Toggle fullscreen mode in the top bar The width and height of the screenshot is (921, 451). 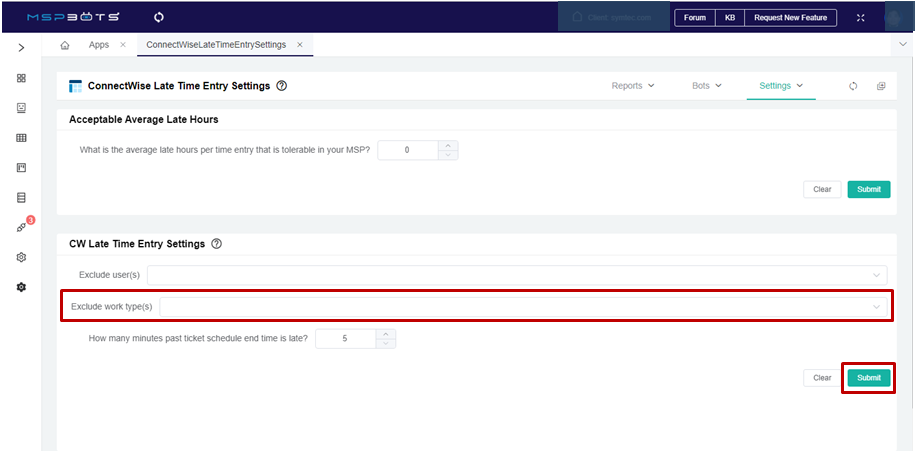coord(861,18)
